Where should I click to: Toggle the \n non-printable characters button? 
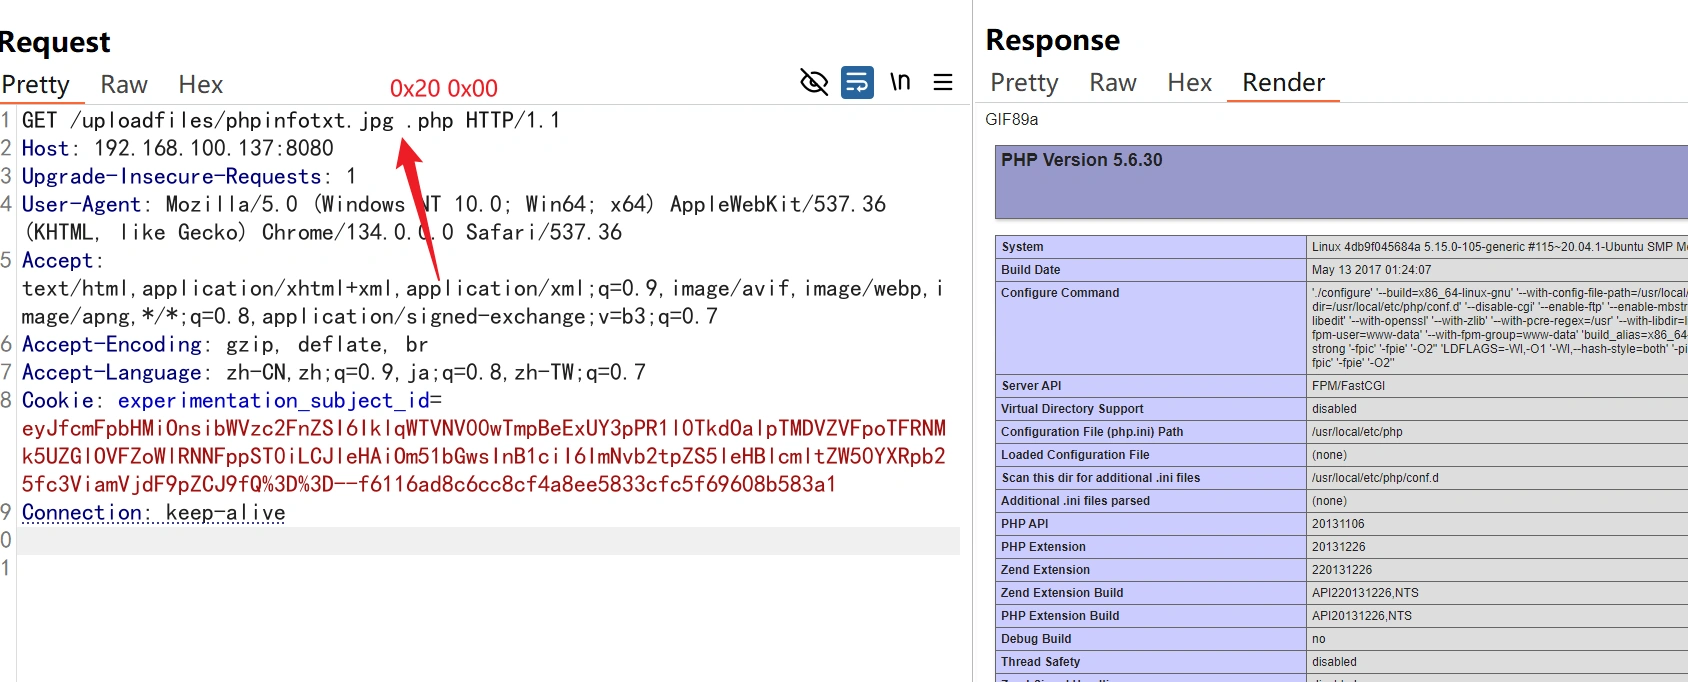click(x=900, y=82)
